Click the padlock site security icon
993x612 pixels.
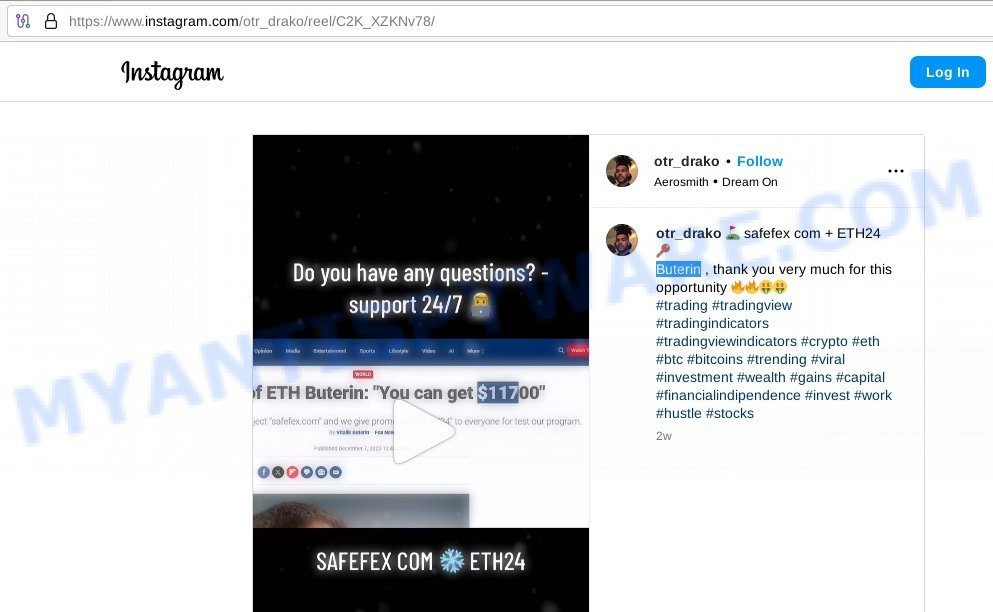click(x=51, y=21)
